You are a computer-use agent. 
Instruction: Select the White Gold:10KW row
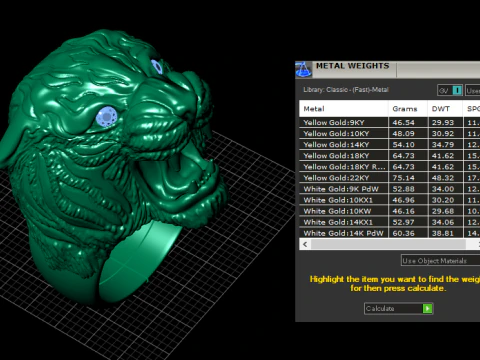tap(390, 211)
